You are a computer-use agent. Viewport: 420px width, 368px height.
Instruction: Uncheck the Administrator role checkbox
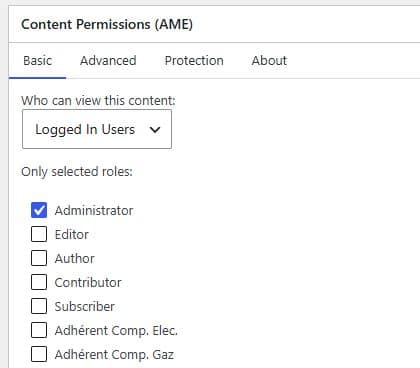(39, 210)
